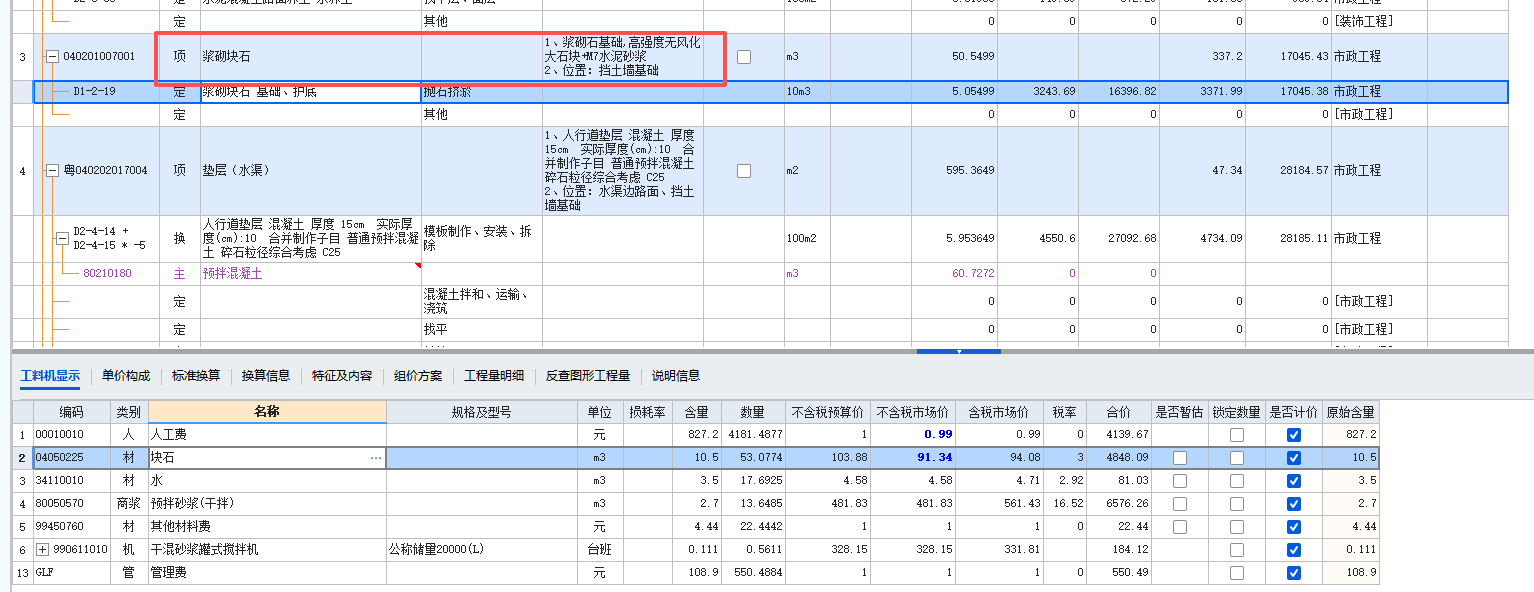Image resolution: width=1534 pixels, height=592 pixels.
Task: Tick the checkbox in the 浆砌块石 item row
Action: 744,57
